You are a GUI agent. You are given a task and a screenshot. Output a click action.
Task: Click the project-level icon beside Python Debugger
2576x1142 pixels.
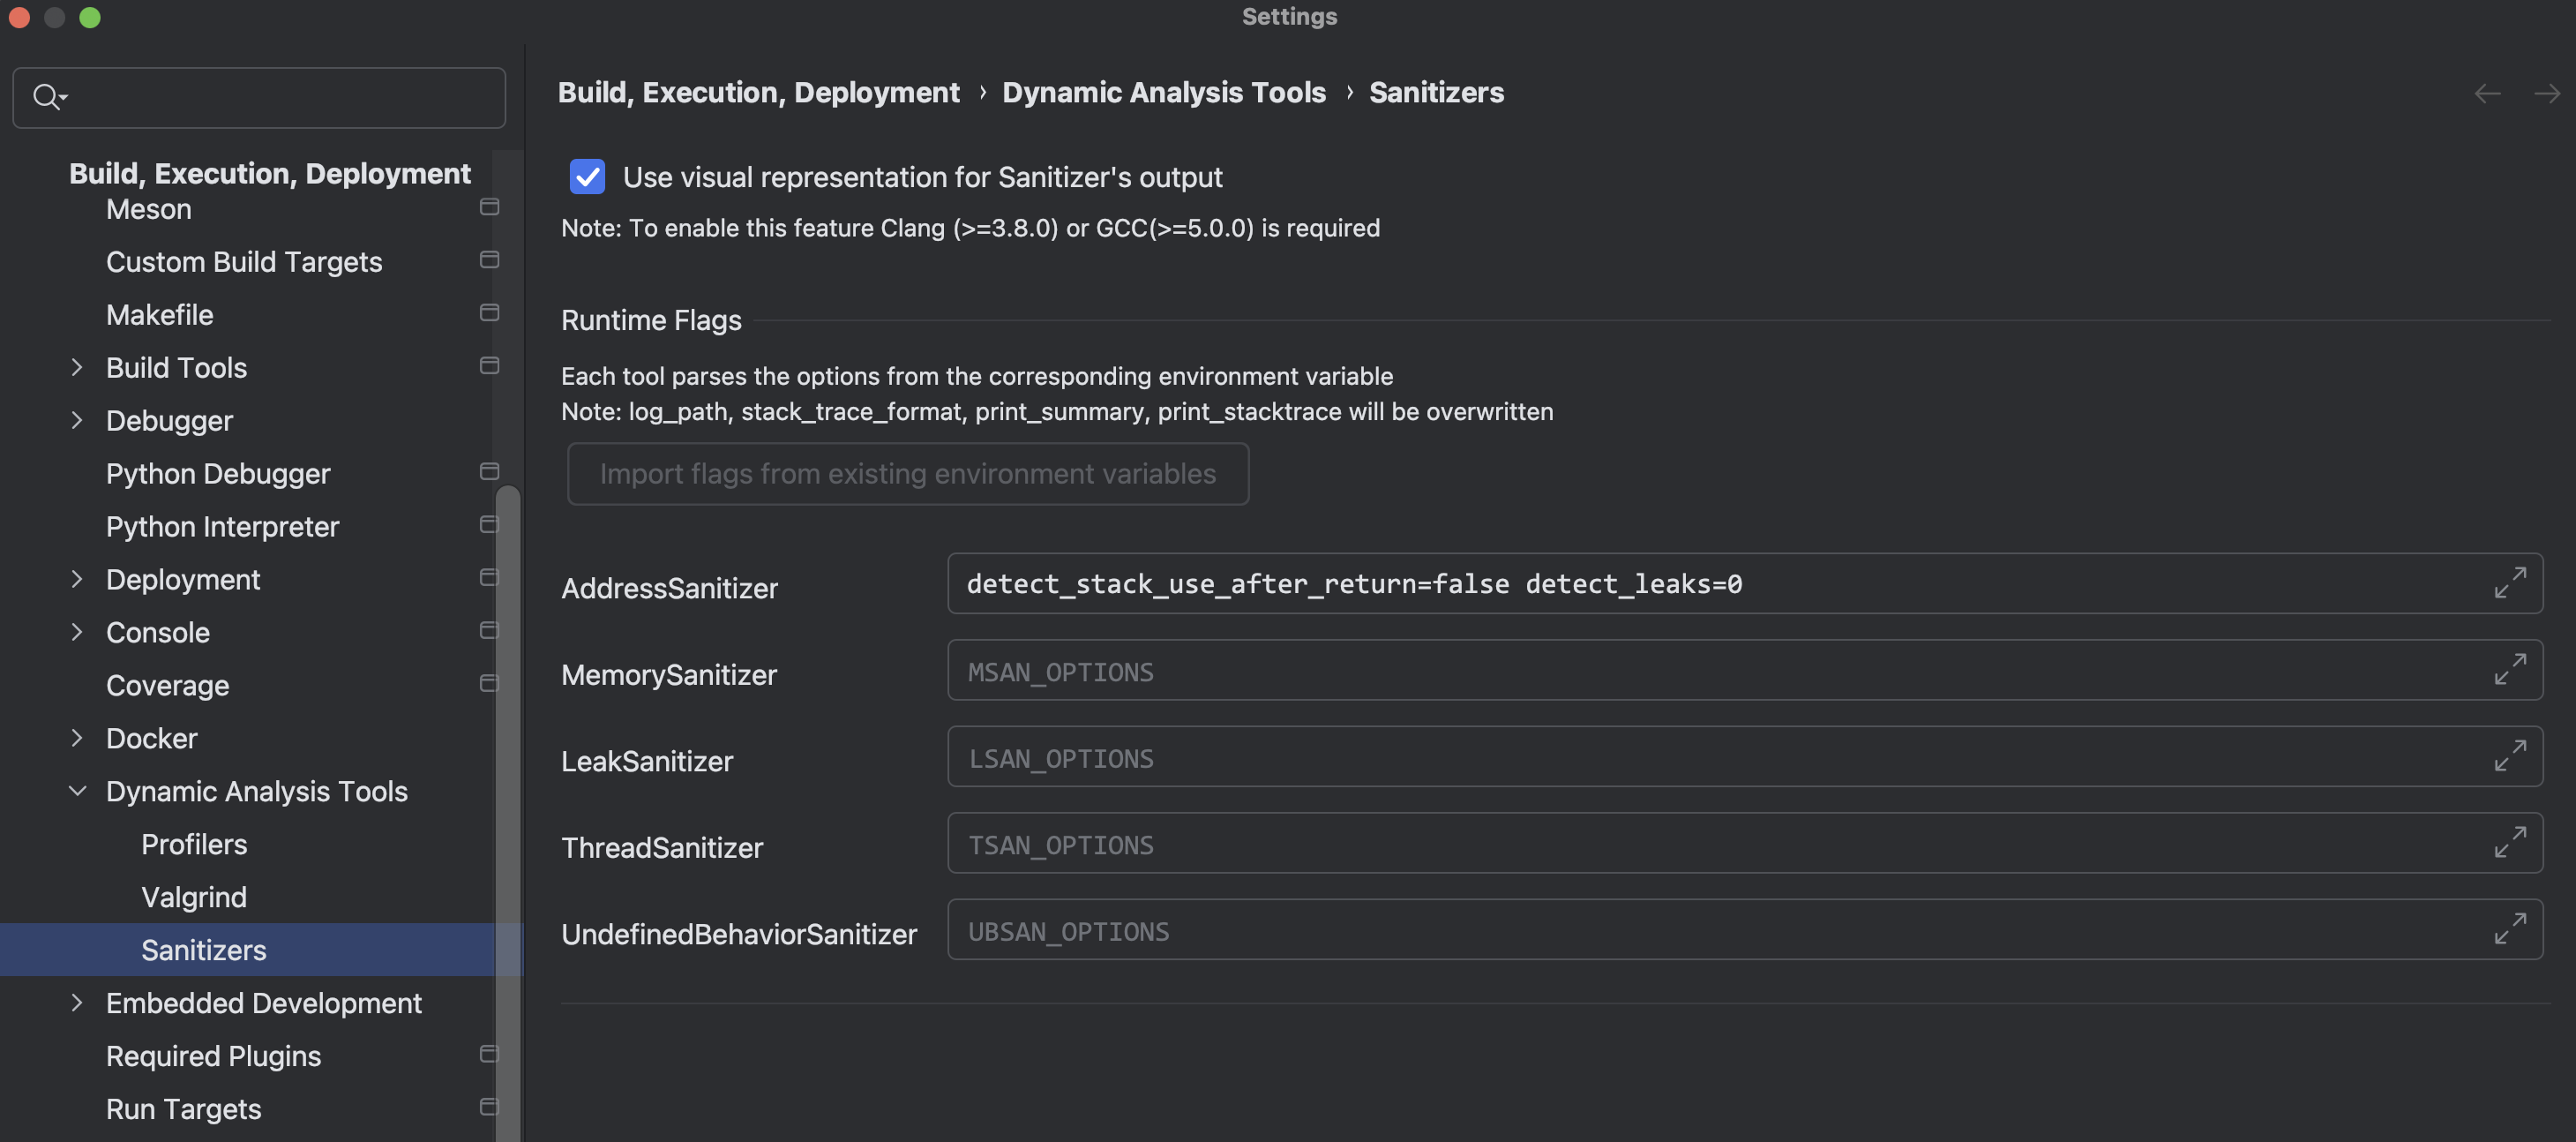(489, 472)
